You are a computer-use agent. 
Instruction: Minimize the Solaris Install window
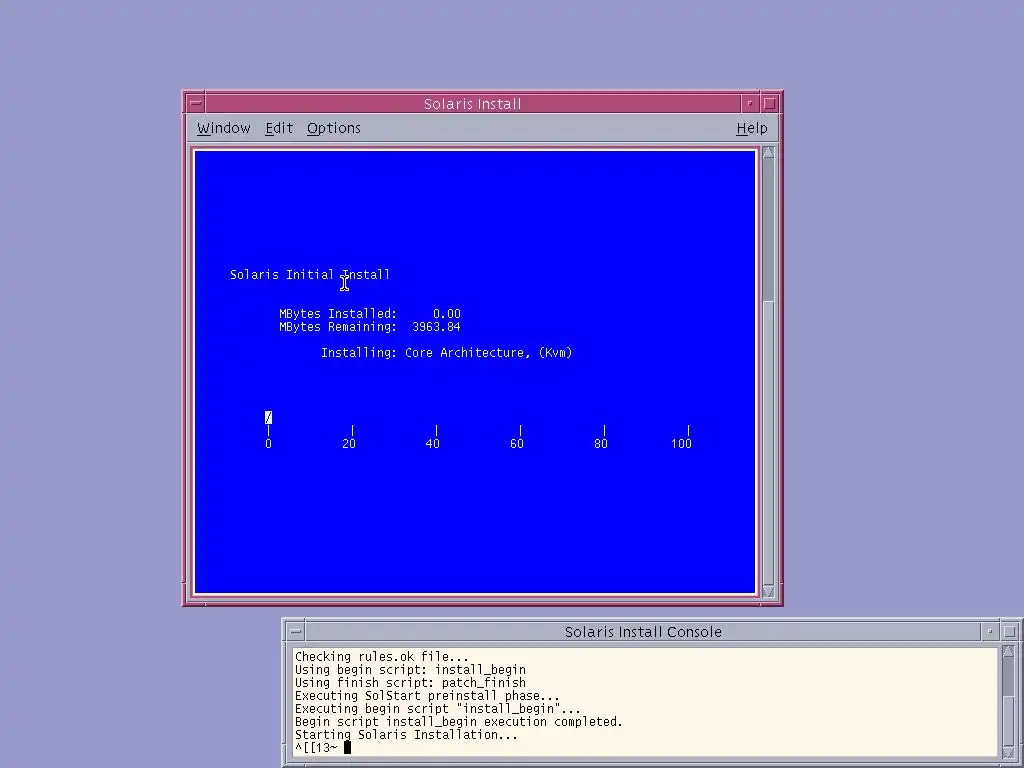750,103
